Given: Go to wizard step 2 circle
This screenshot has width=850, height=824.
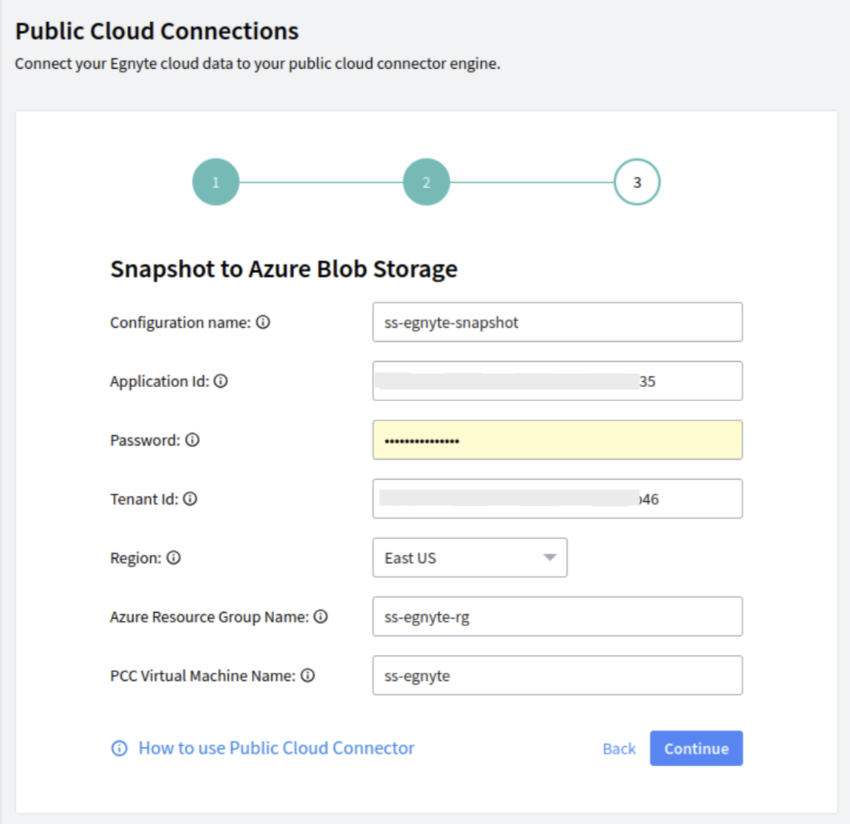Looking at the screenshot, I should (426, 182).
